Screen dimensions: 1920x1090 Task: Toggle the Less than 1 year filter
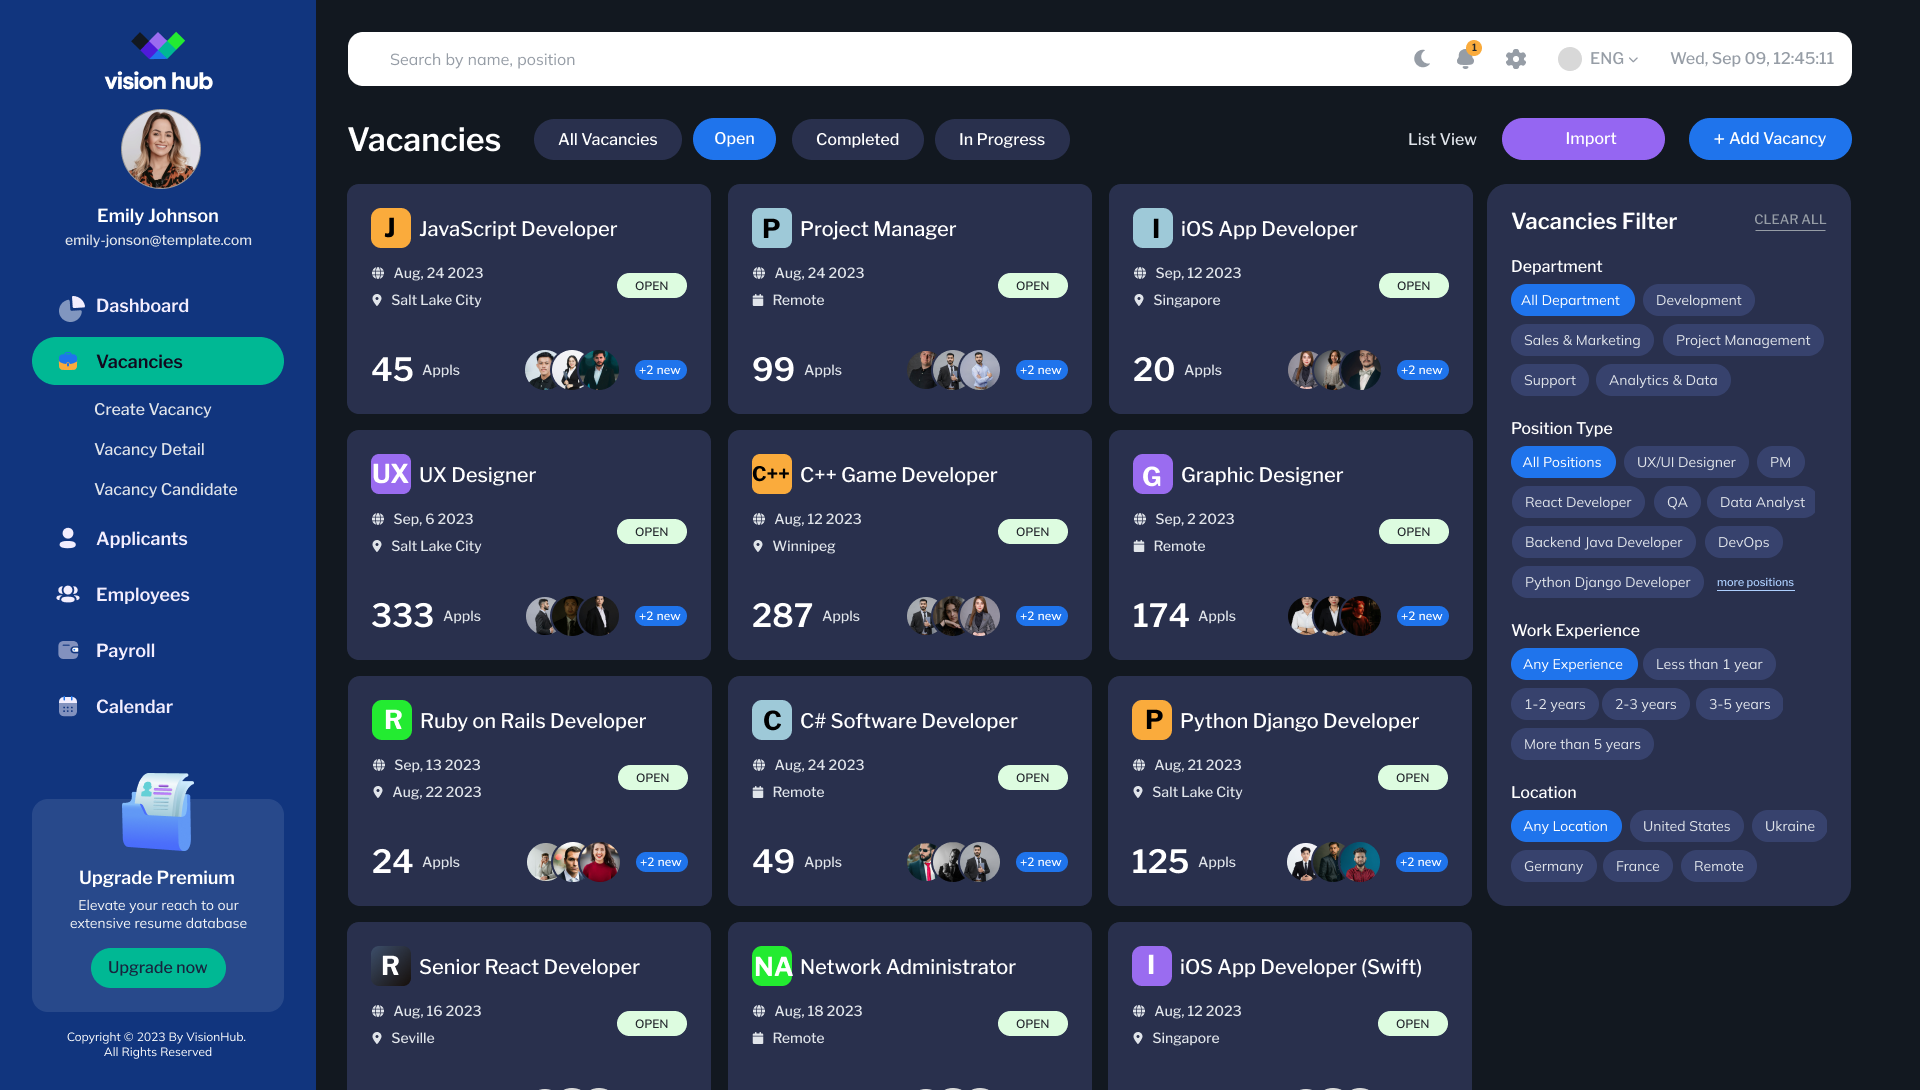[1709, 664]
